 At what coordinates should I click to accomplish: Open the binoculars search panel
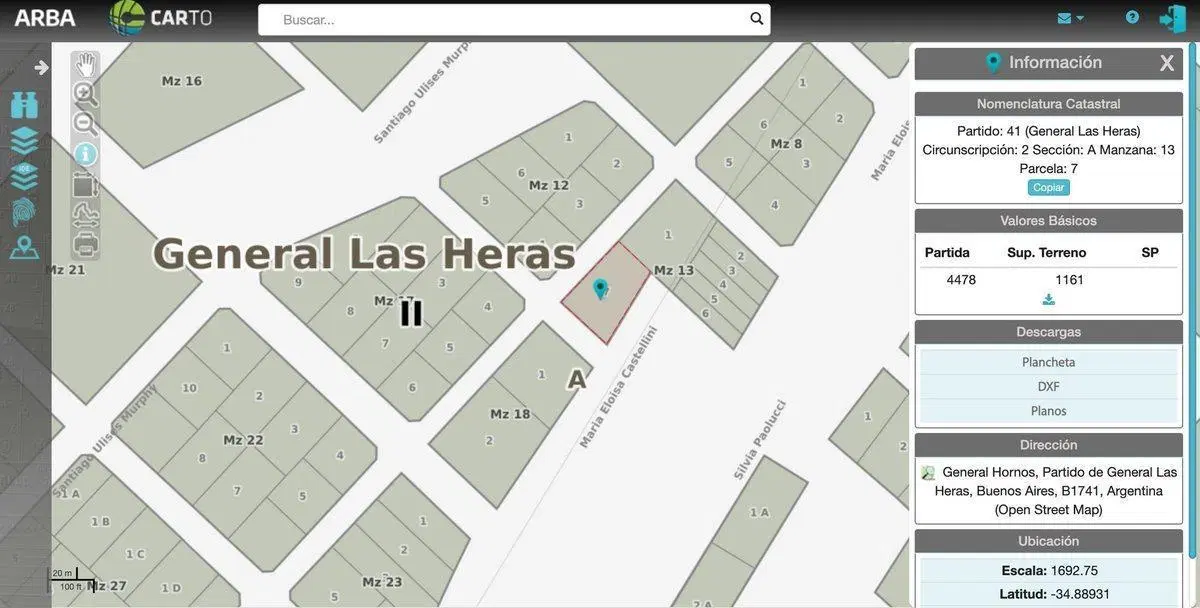point(24,105)
